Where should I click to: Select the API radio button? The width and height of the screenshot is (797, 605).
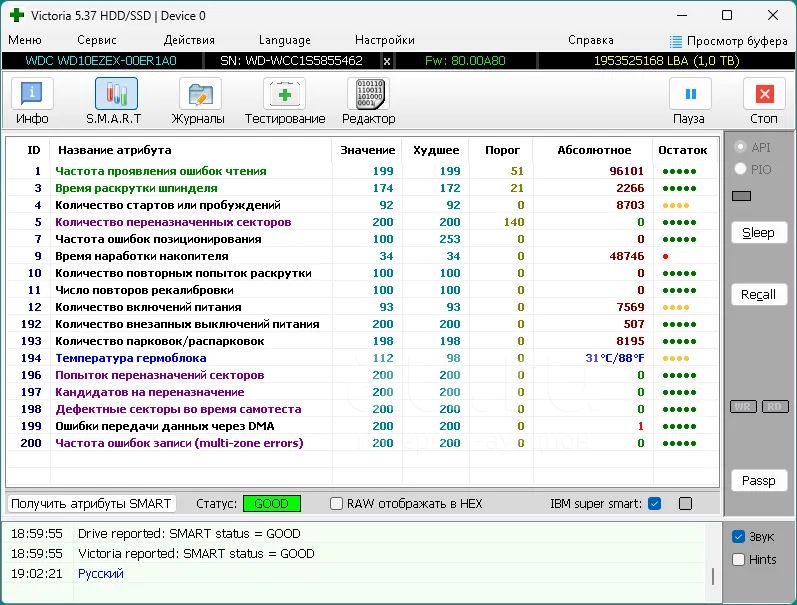(x=741, y=147)
